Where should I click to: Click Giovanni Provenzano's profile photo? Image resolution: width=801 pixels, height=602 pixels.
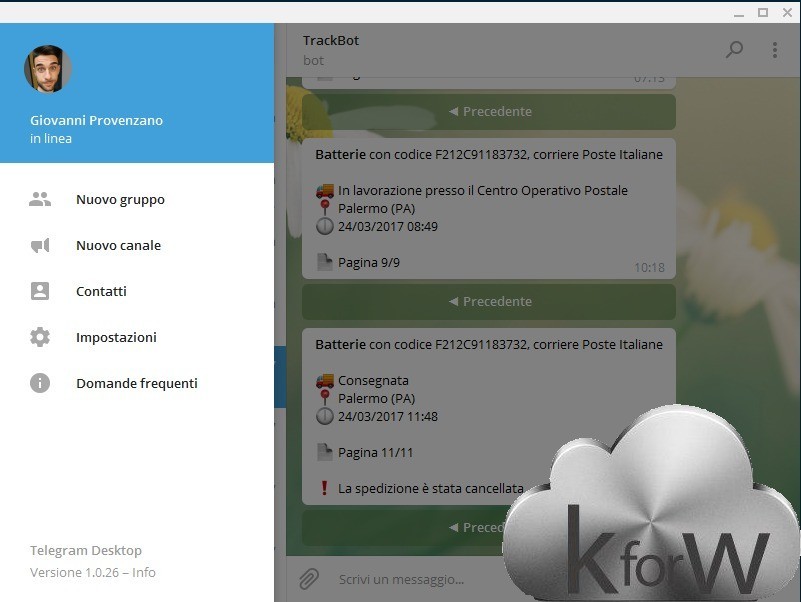[48, 68]
